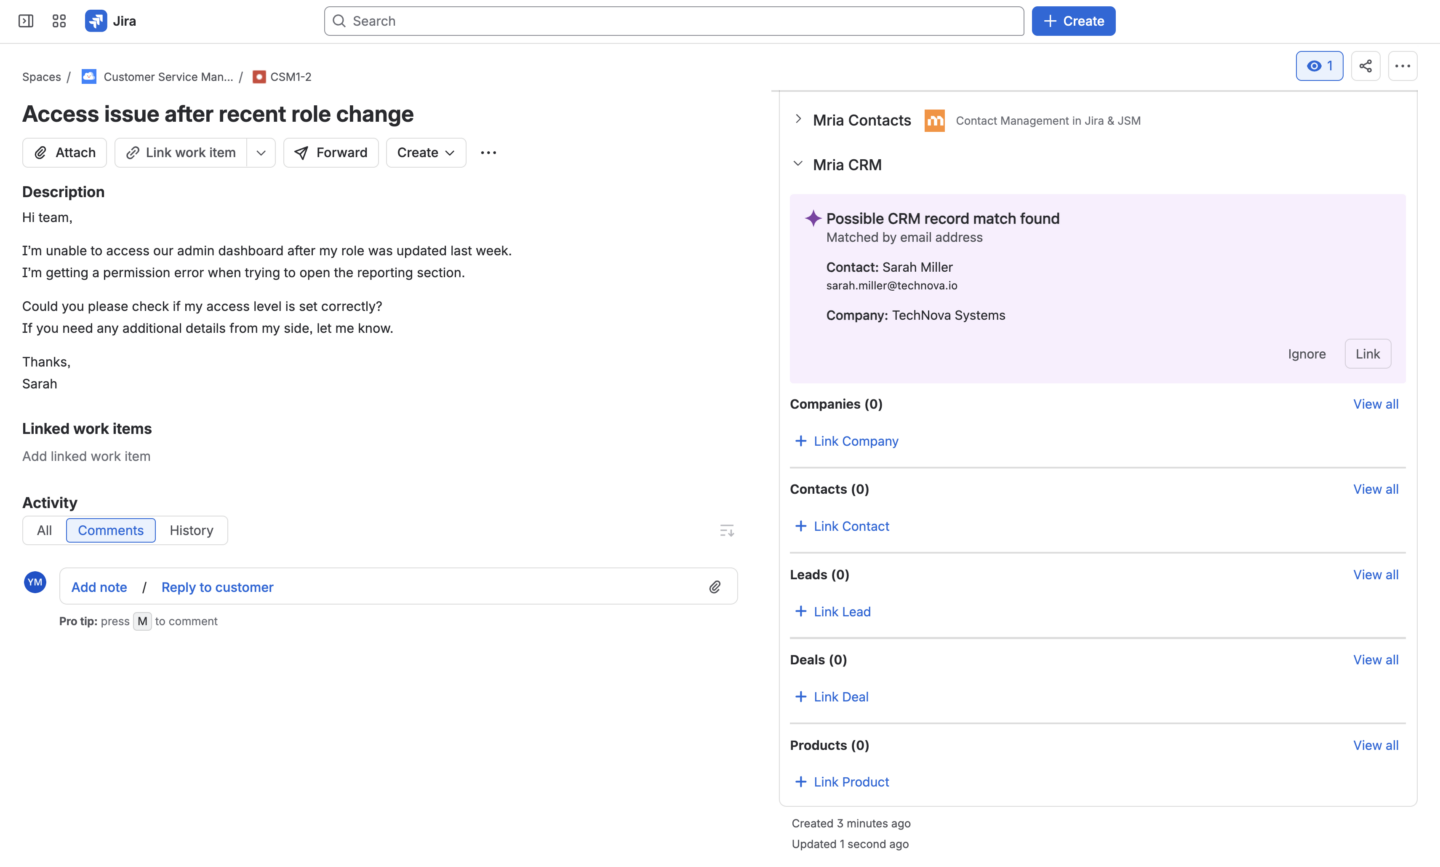This screenshot has height=867, width=1440.
Task: Select the Comments activity tab
Action: coord(111,531)
